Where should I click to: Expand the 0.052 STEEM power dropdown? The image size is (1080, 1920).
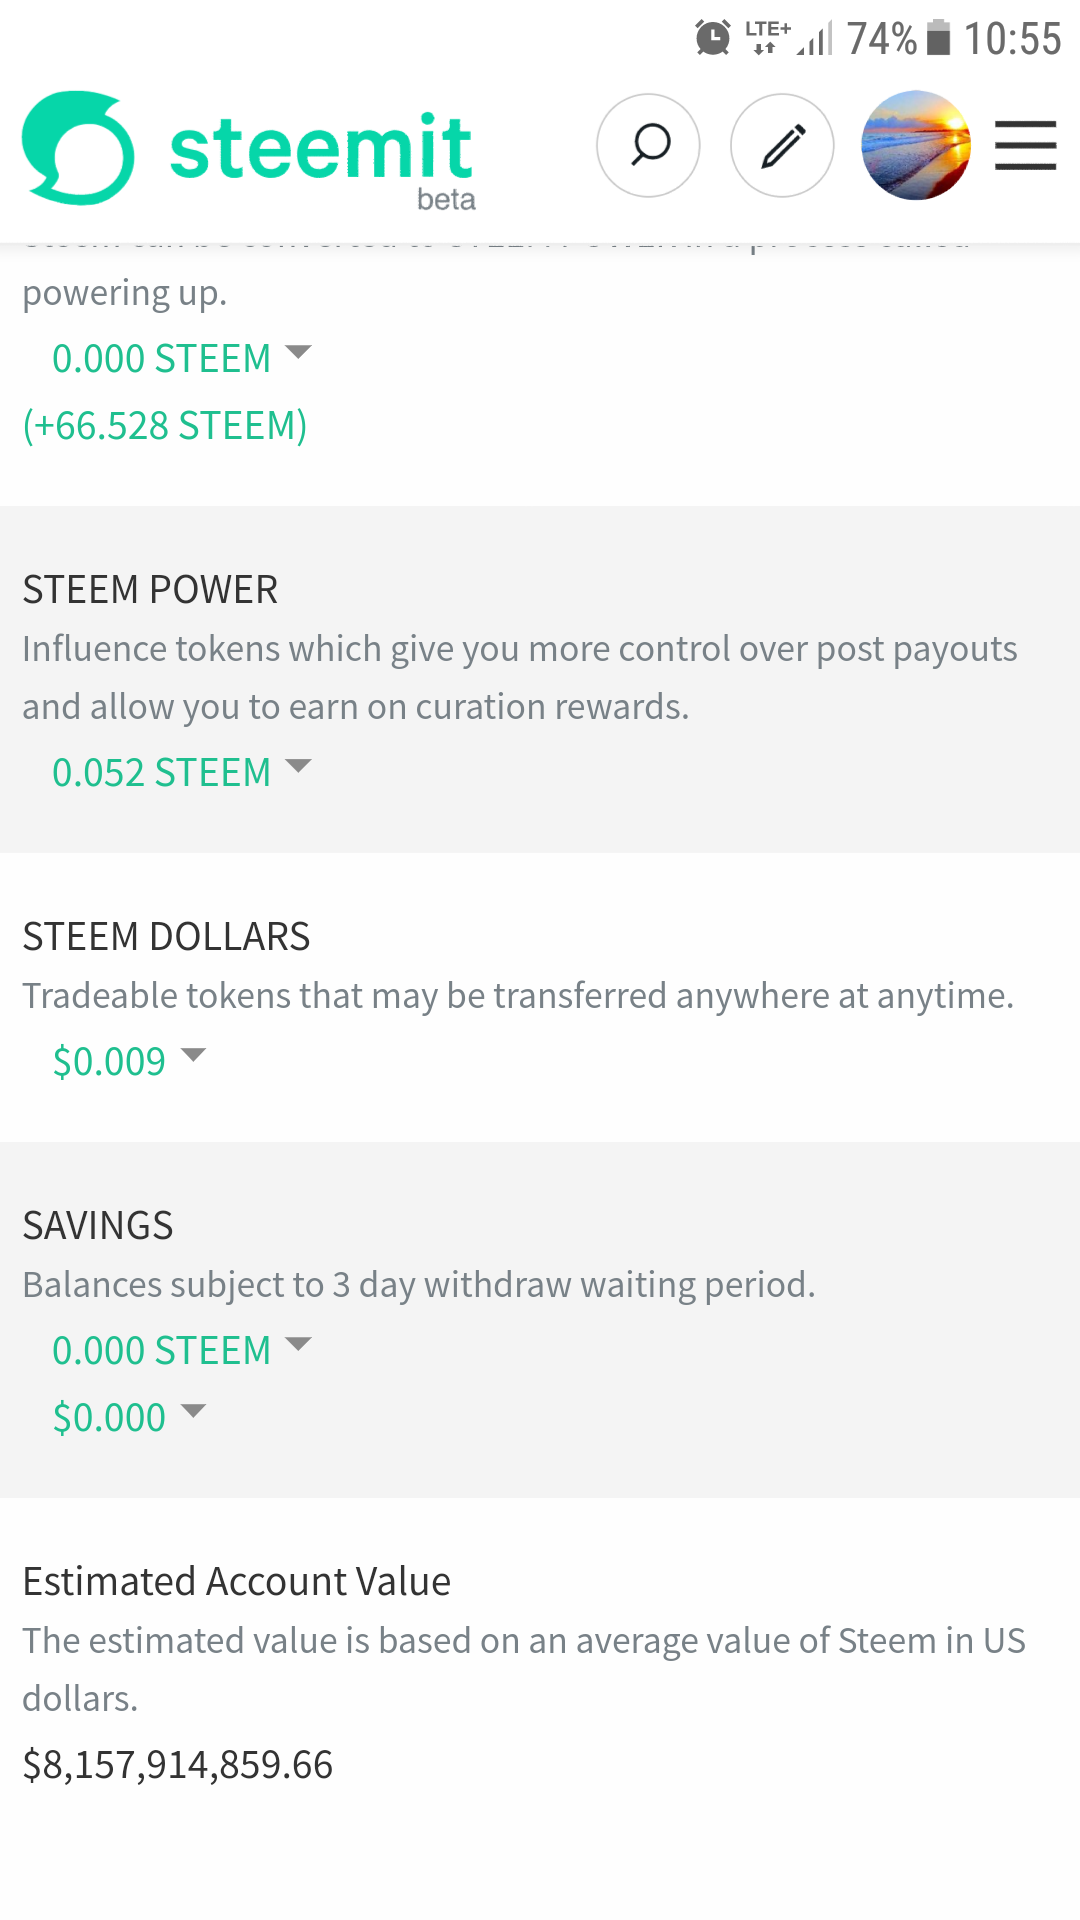coord(180,772)
